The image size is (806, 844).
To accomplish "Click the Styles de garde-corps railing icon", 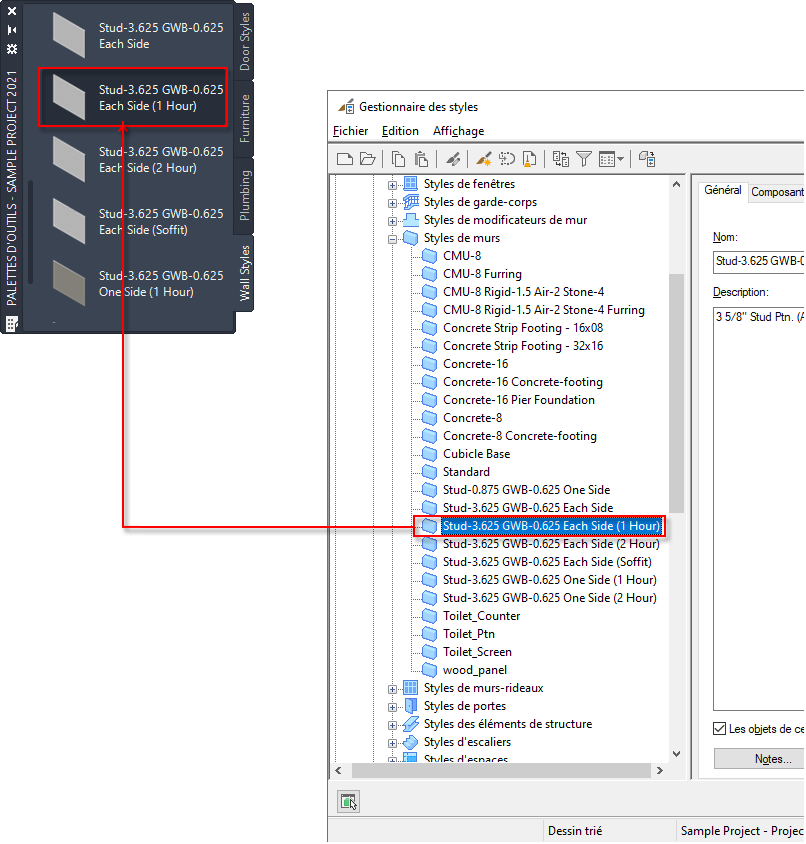I will point(411,202).
